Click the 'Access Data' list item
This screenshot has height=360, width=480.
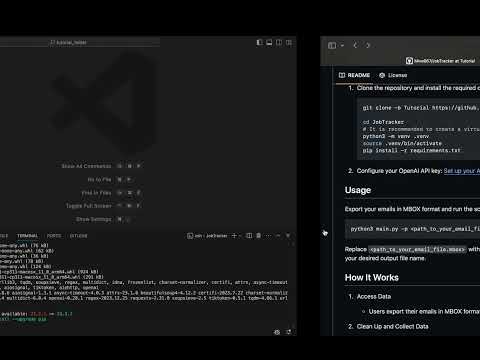374,296
